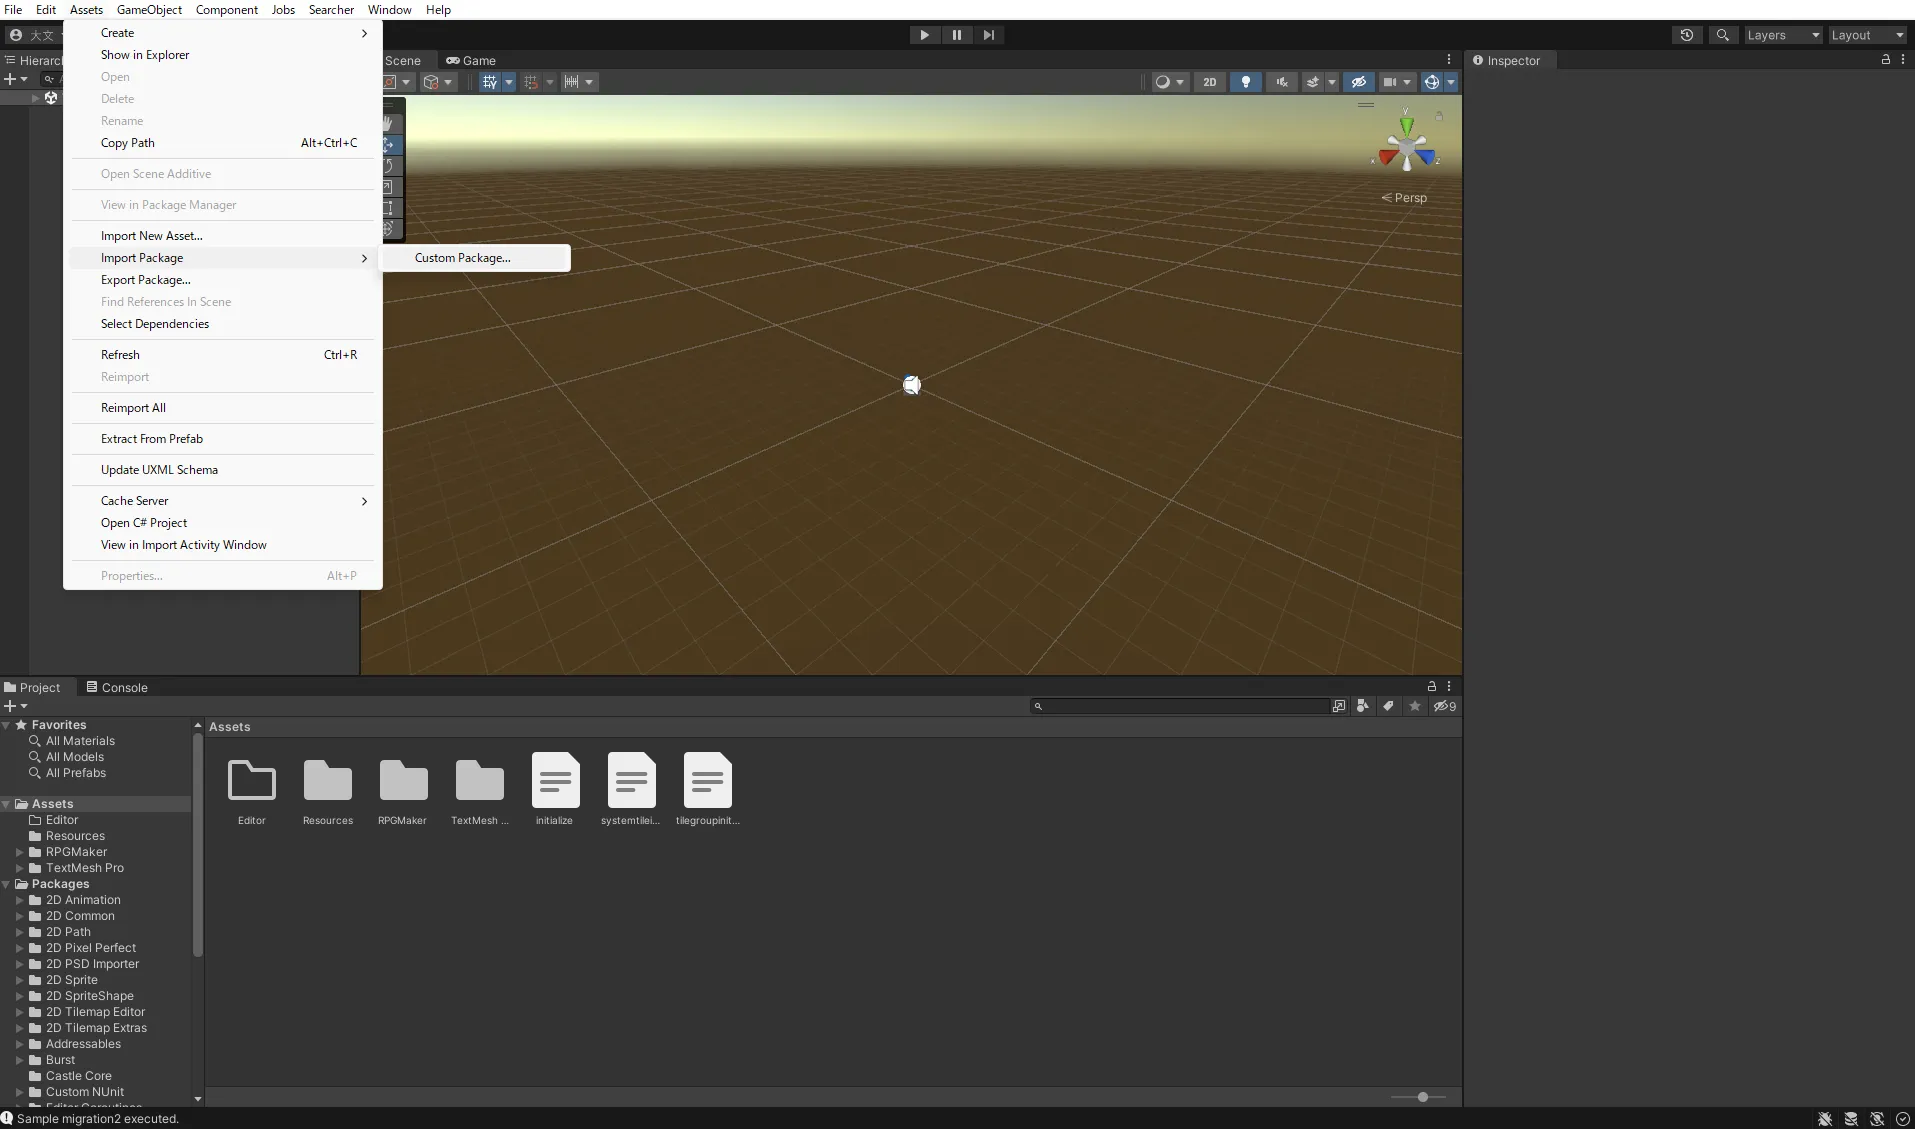
Task: Toggle 2D view mode in Scene
Action: click(x=1209, y=82)
